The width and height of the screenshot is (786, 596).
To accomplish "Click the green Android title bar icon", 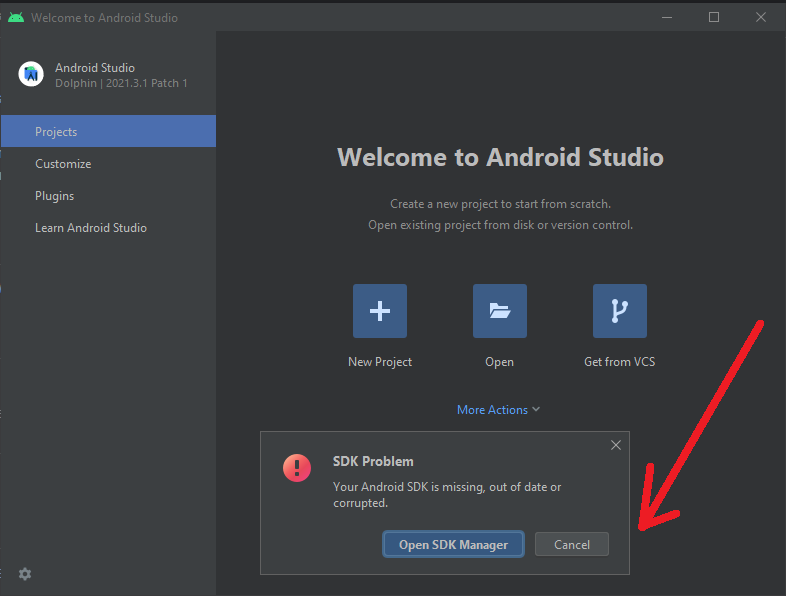I will click(x=16, y=18).
